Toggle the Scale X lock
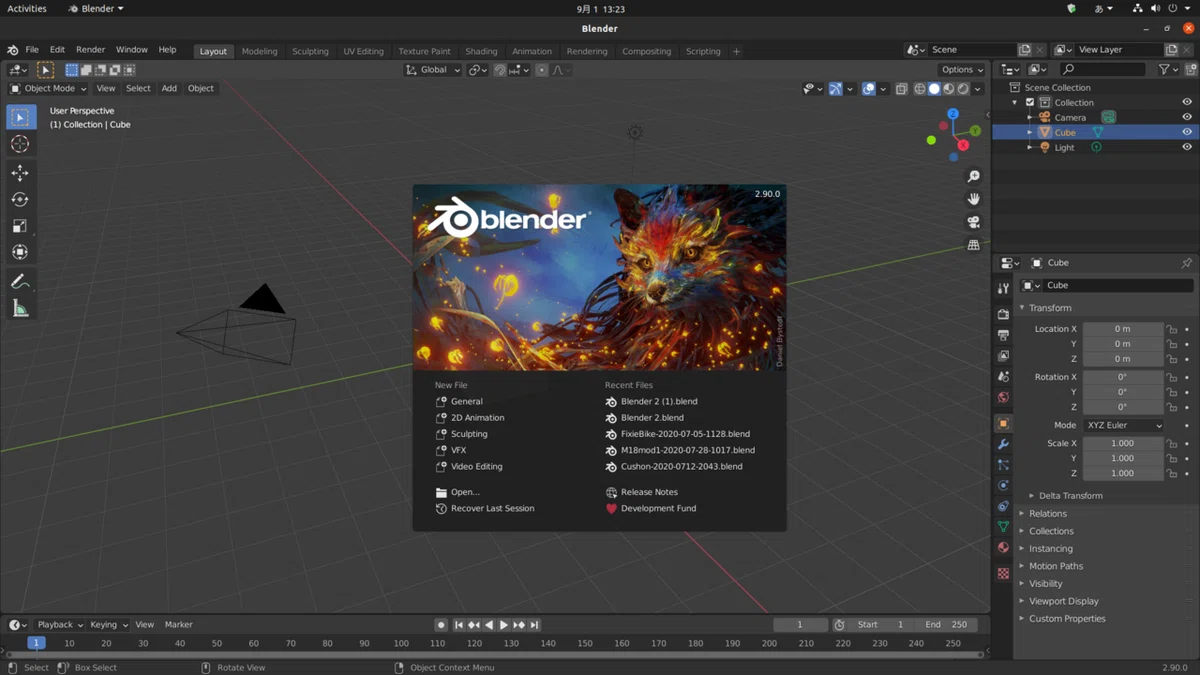Image resolution: width=1200 pixels, height=675 pixels. 1171,443
